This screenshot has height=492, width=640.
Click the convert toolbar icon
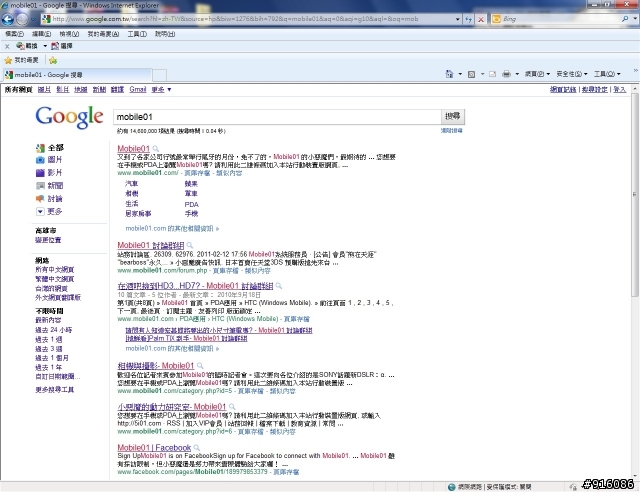tap(20, 46)
